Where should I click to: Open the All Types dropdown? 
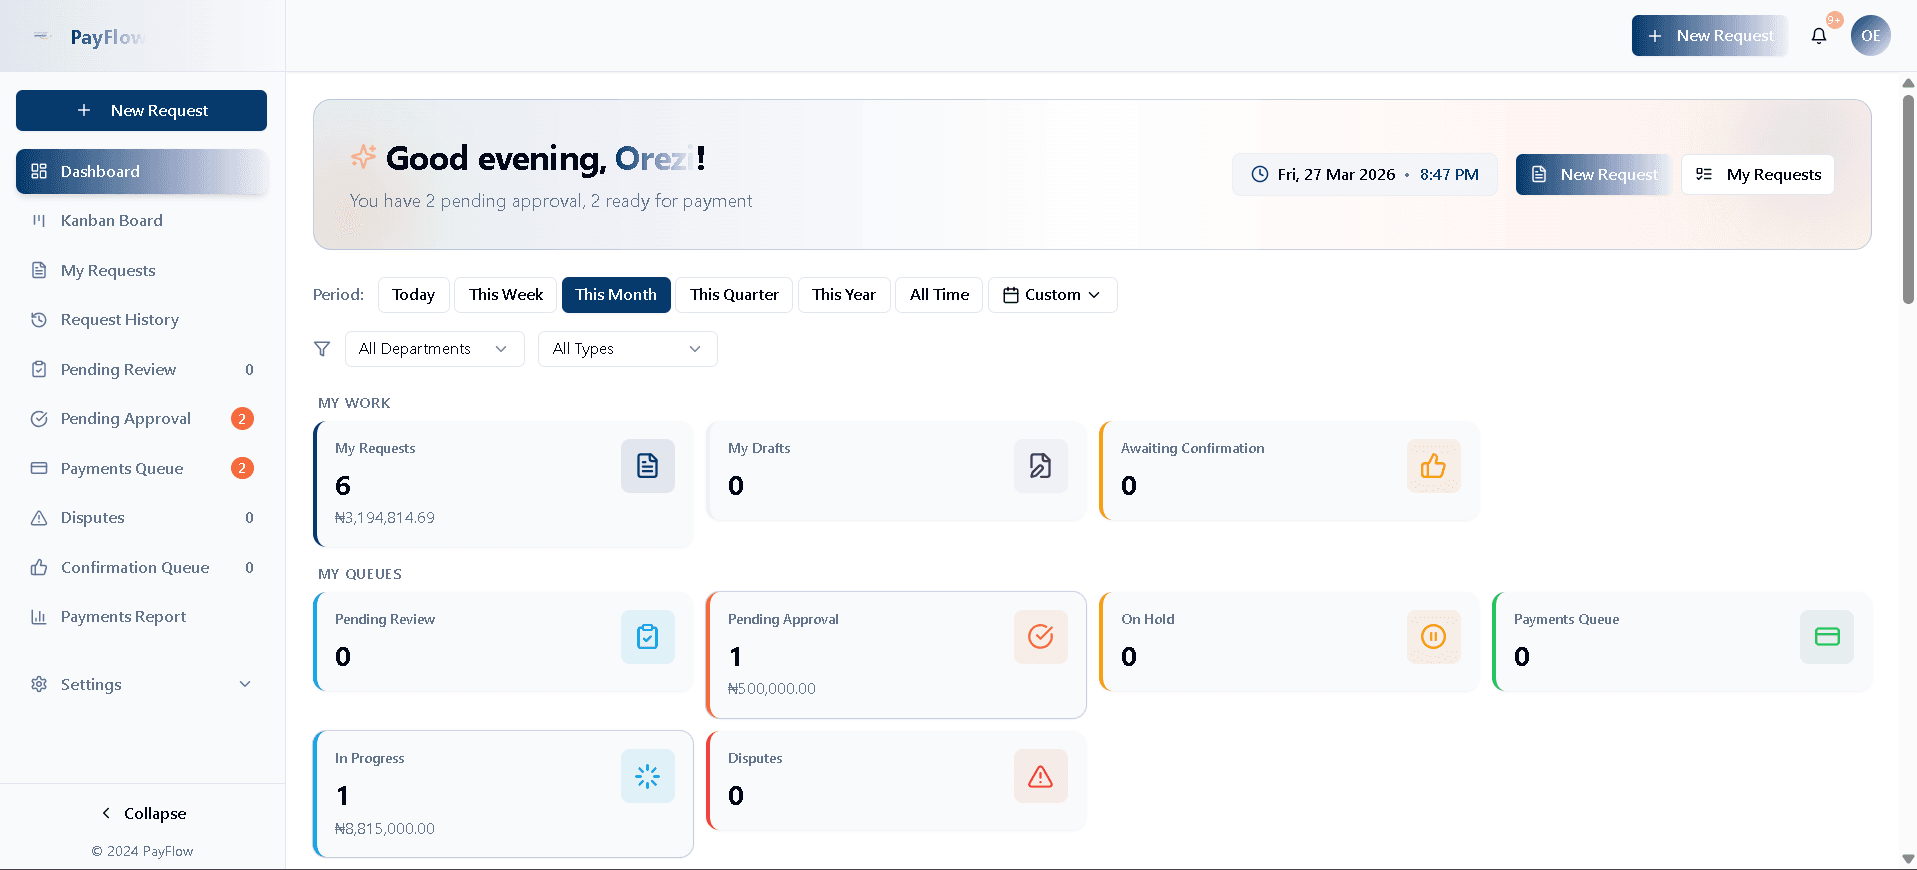click(x=628, y=349)
